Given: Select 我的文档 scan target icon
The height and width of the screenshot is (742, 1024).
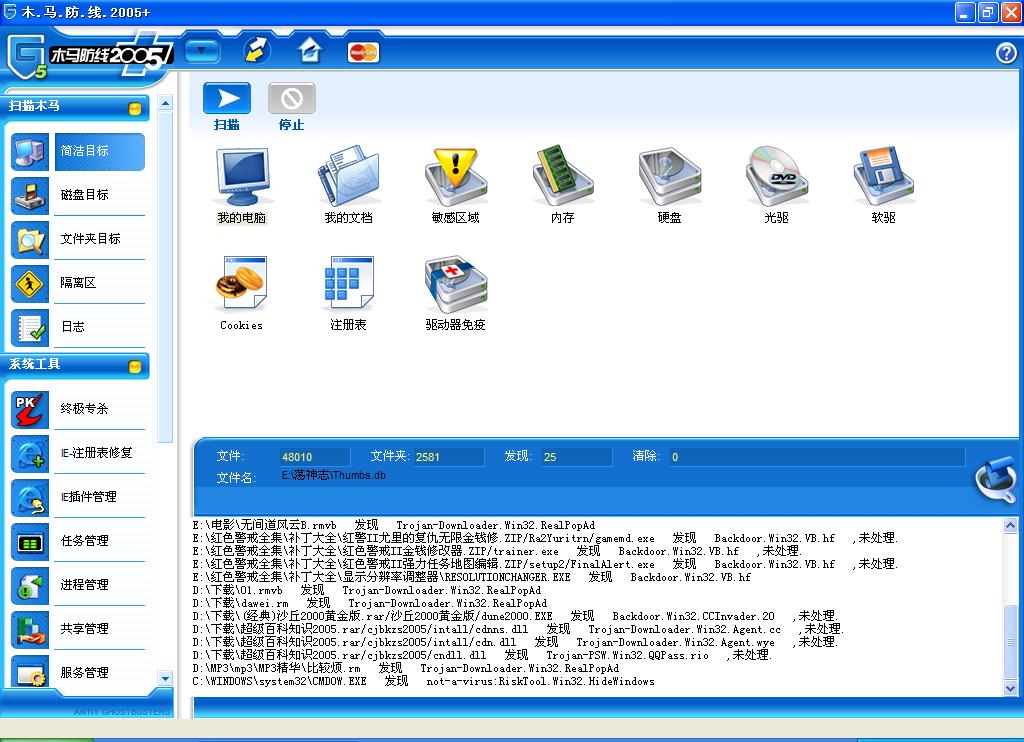Looking at the screenshot, I should [348, 177].
